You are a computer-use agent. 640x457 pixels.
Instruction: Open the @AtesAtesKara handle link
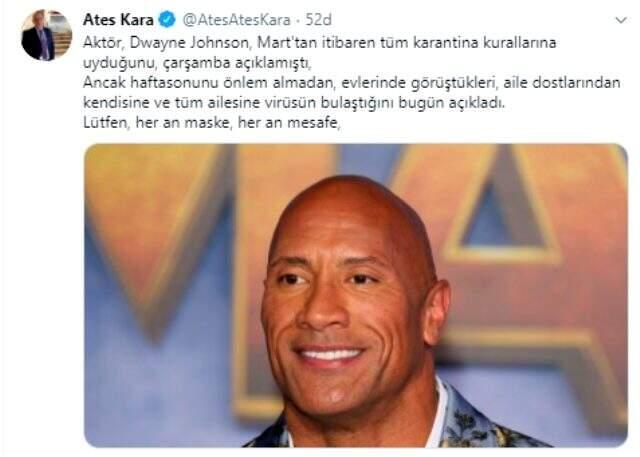click(x=236, y=20)
